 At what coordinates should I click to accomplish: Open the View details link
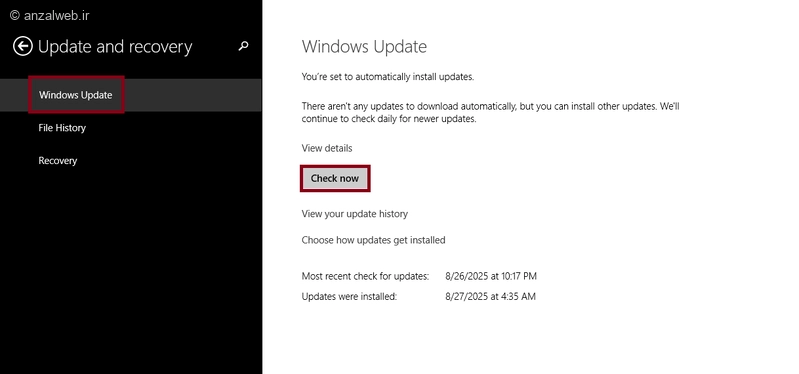click(x=327, y=148)
